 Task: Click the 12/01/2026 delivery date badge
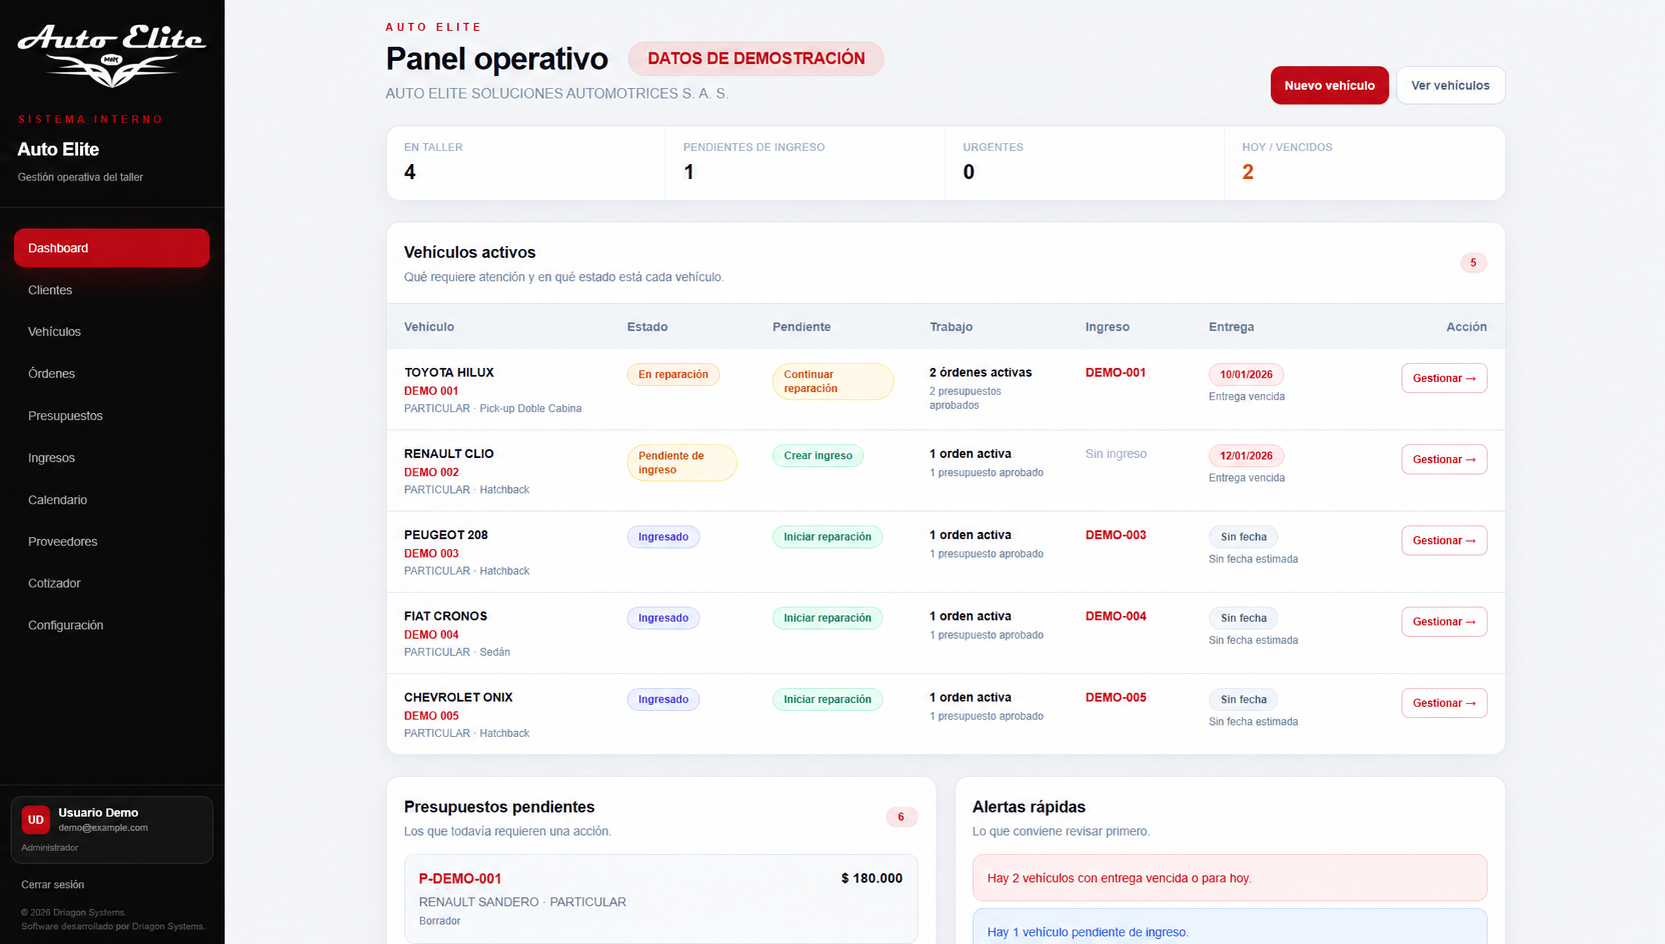click(1246, 456)
